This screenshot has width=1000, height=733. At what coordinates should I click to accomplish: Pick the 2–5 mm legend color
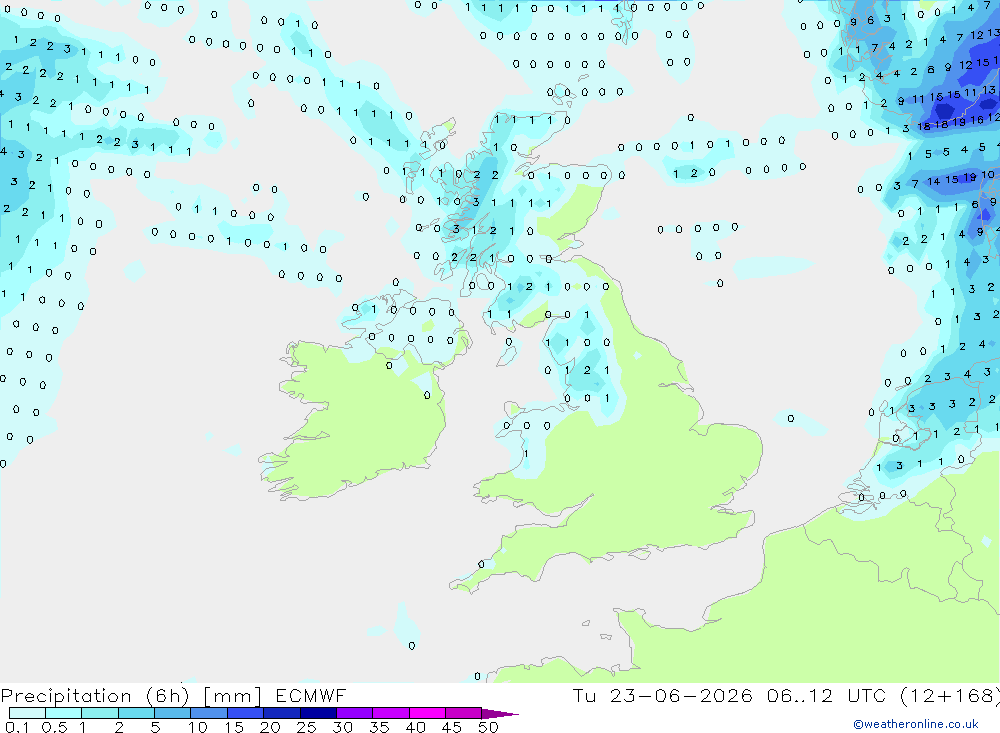pyautogui.click(x=136, y=713)
